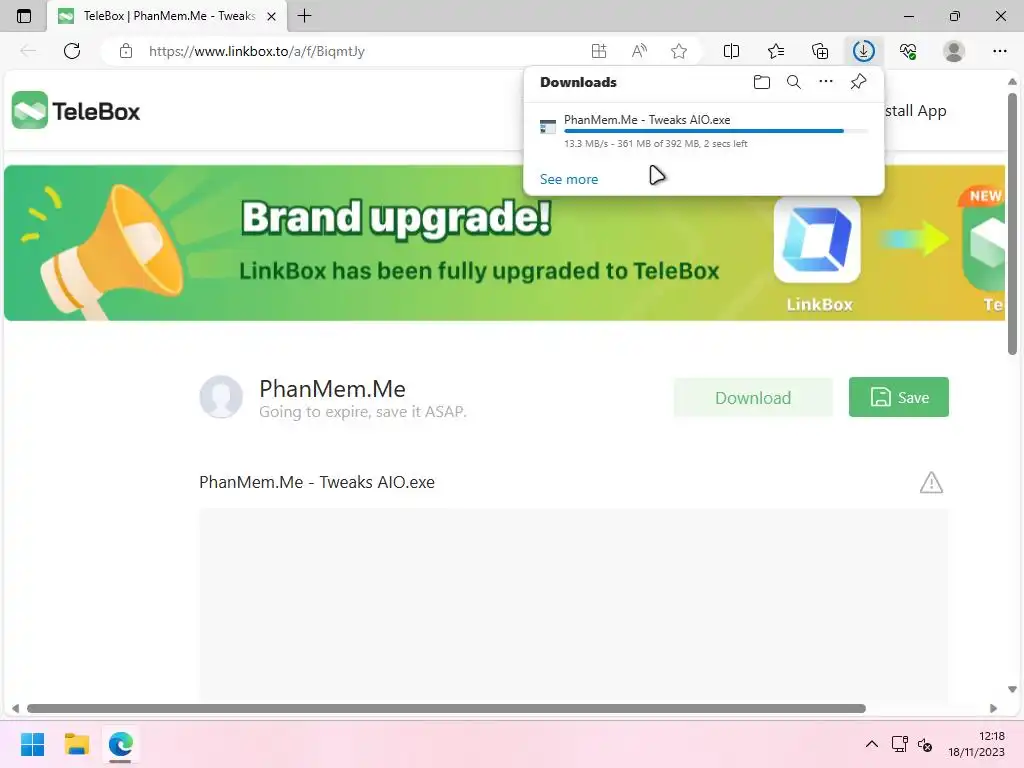The image size is (1024, 768).
Task: Click the LinkBox app icon in banner
Action: [817, 240]
